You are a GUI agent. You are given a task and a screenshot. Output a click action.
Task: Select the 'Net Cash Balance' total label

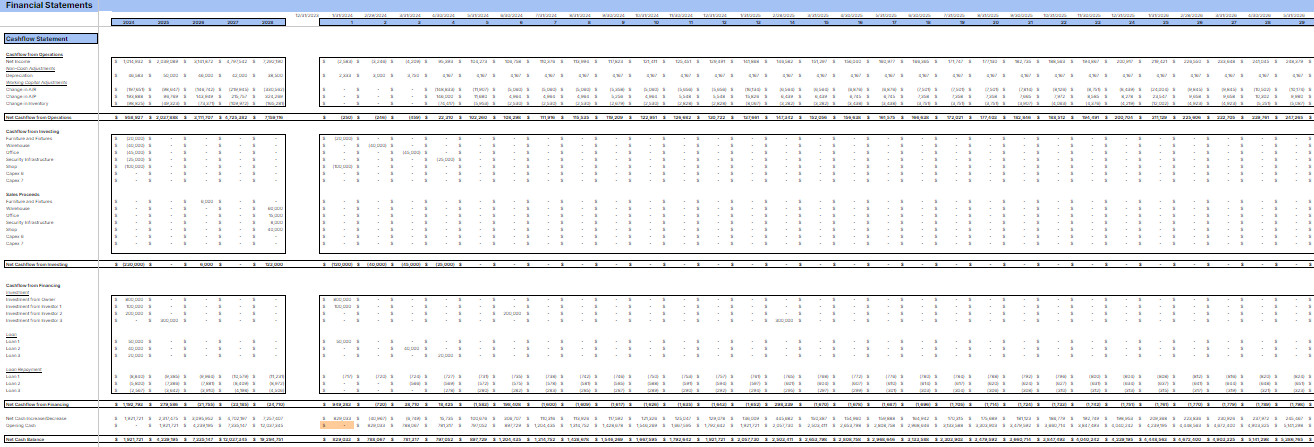(x=24, y=439)
